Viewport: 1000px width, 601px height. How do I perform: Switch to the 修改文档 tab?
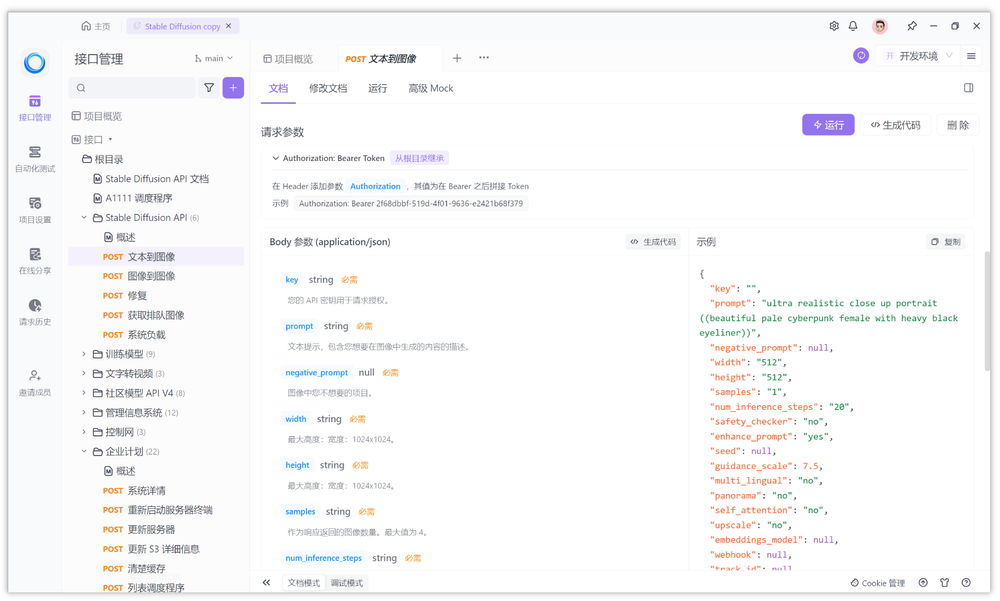(328, 88)
